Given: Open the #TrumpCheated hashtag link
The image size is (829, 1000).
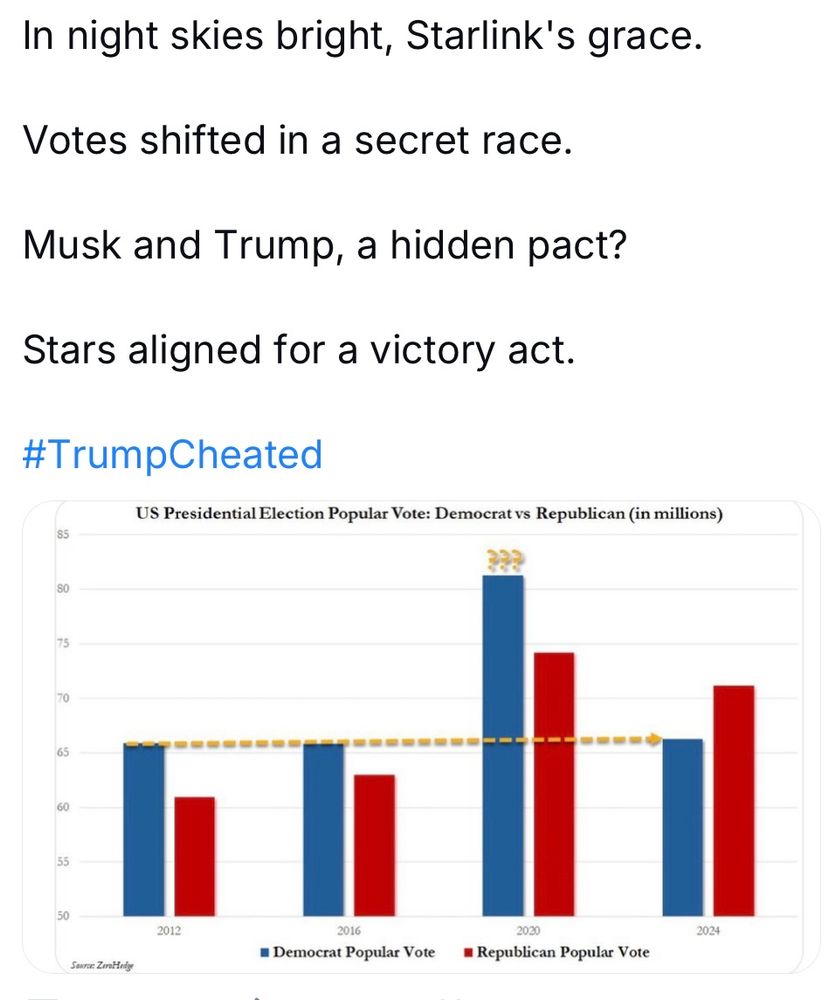Looking at the screenshot, I should (172, 455).
